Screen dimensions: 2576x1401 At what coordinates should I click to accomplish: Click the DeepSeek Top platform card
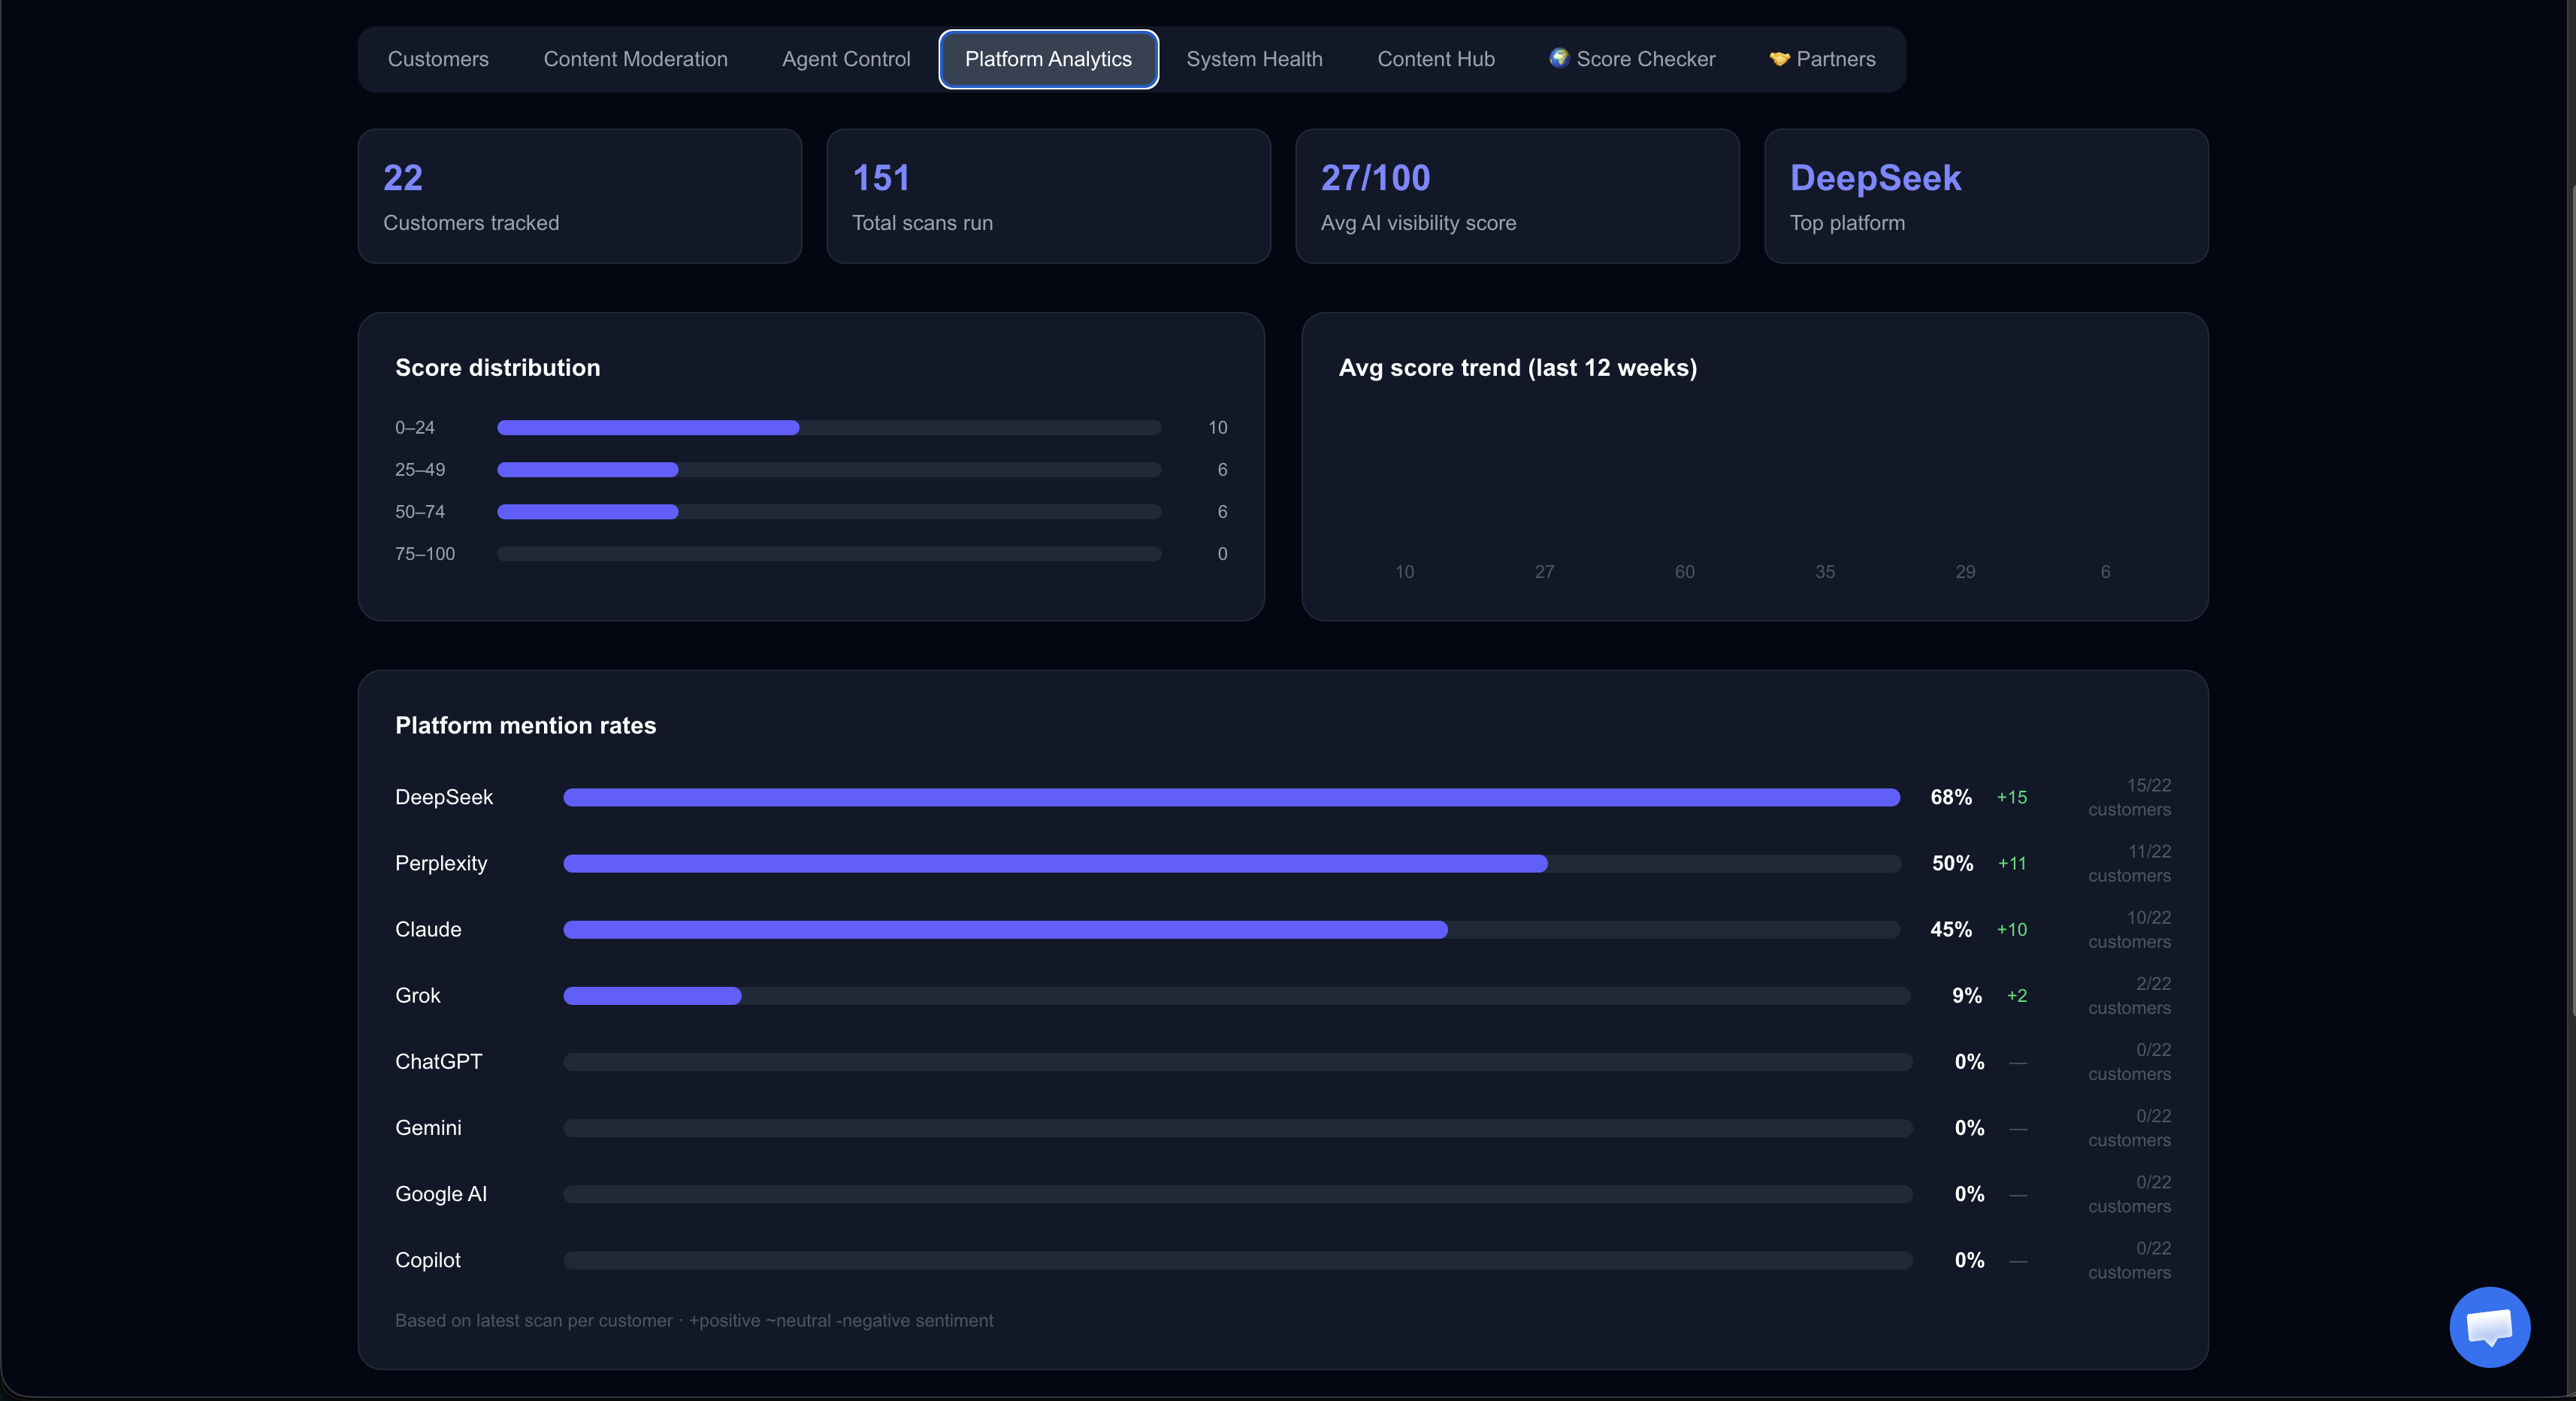pos(1986,196)
